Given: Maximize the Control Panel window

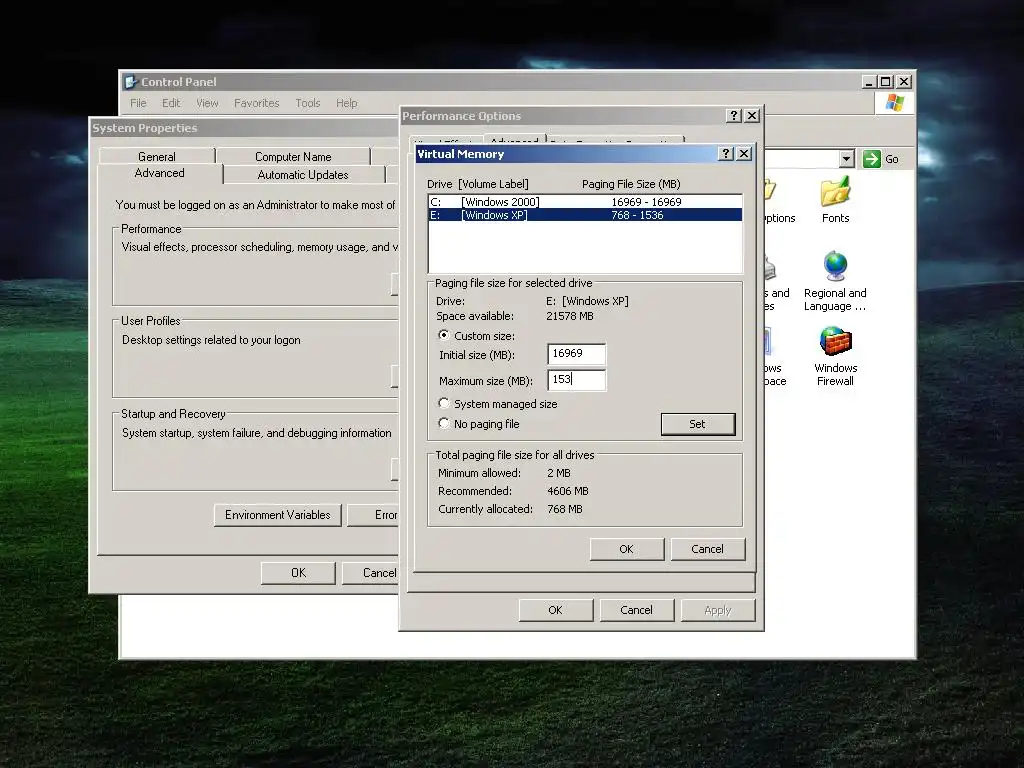Looking at the screenshot, I should click(x=886, y=82).
